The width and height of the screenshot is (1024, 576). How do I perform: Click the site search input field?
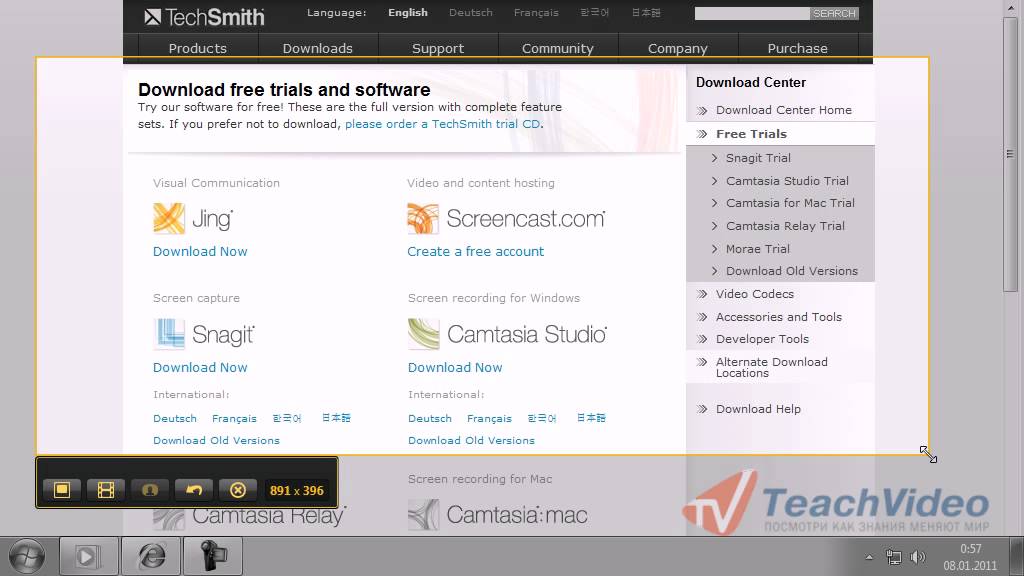pyautogui.click(x=752, y=13)
